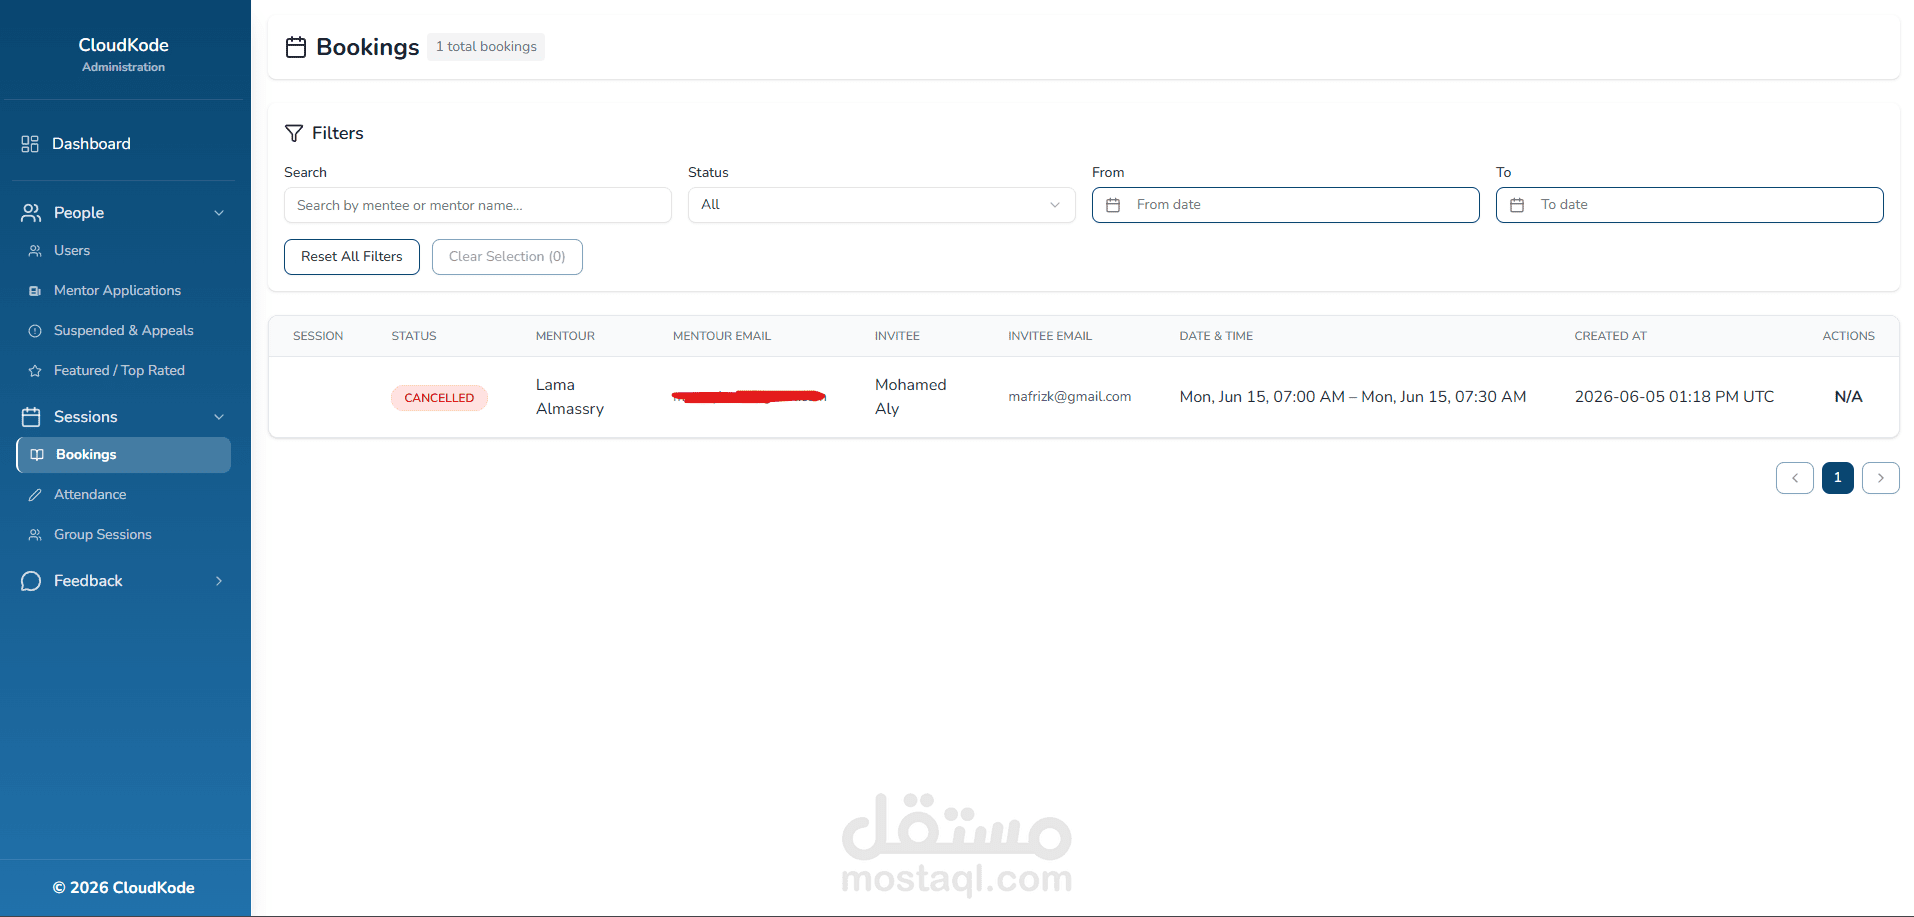Open the Status All dropdown
The height and width of the screenshot is (917, 1914).
[881, 205]
